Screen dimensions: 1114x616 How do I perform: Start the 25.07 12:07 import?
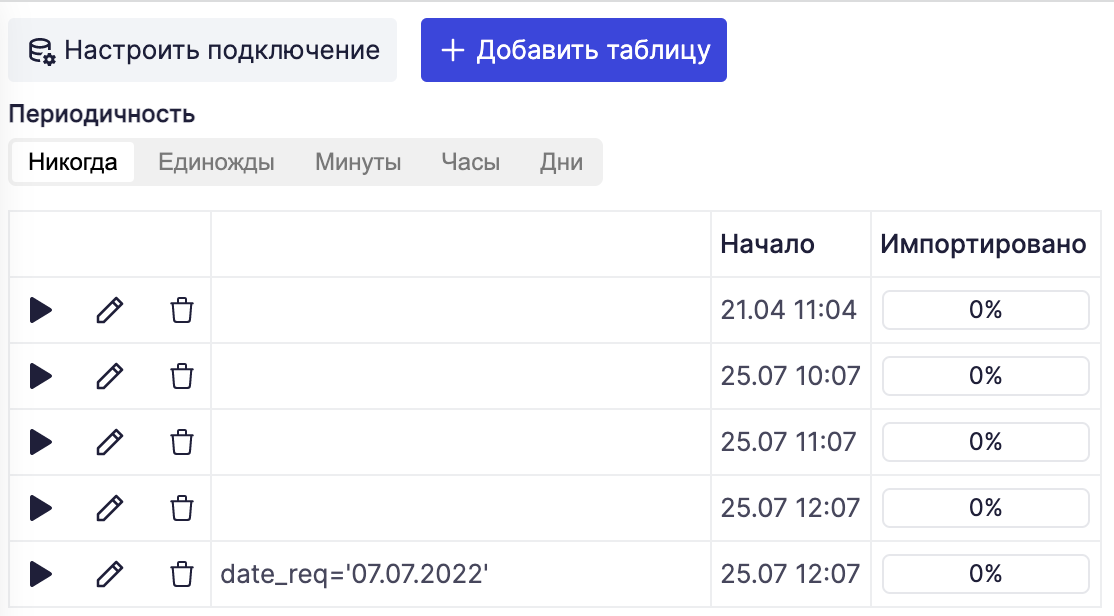click(41, 509)
